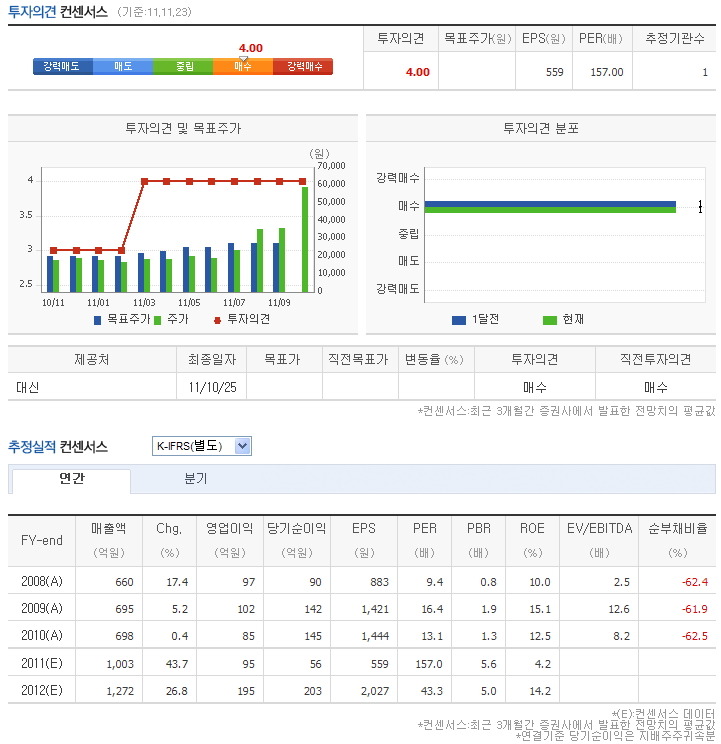
Task: Click green 중립 segment in the rating scale
Action: pos(183,66)
